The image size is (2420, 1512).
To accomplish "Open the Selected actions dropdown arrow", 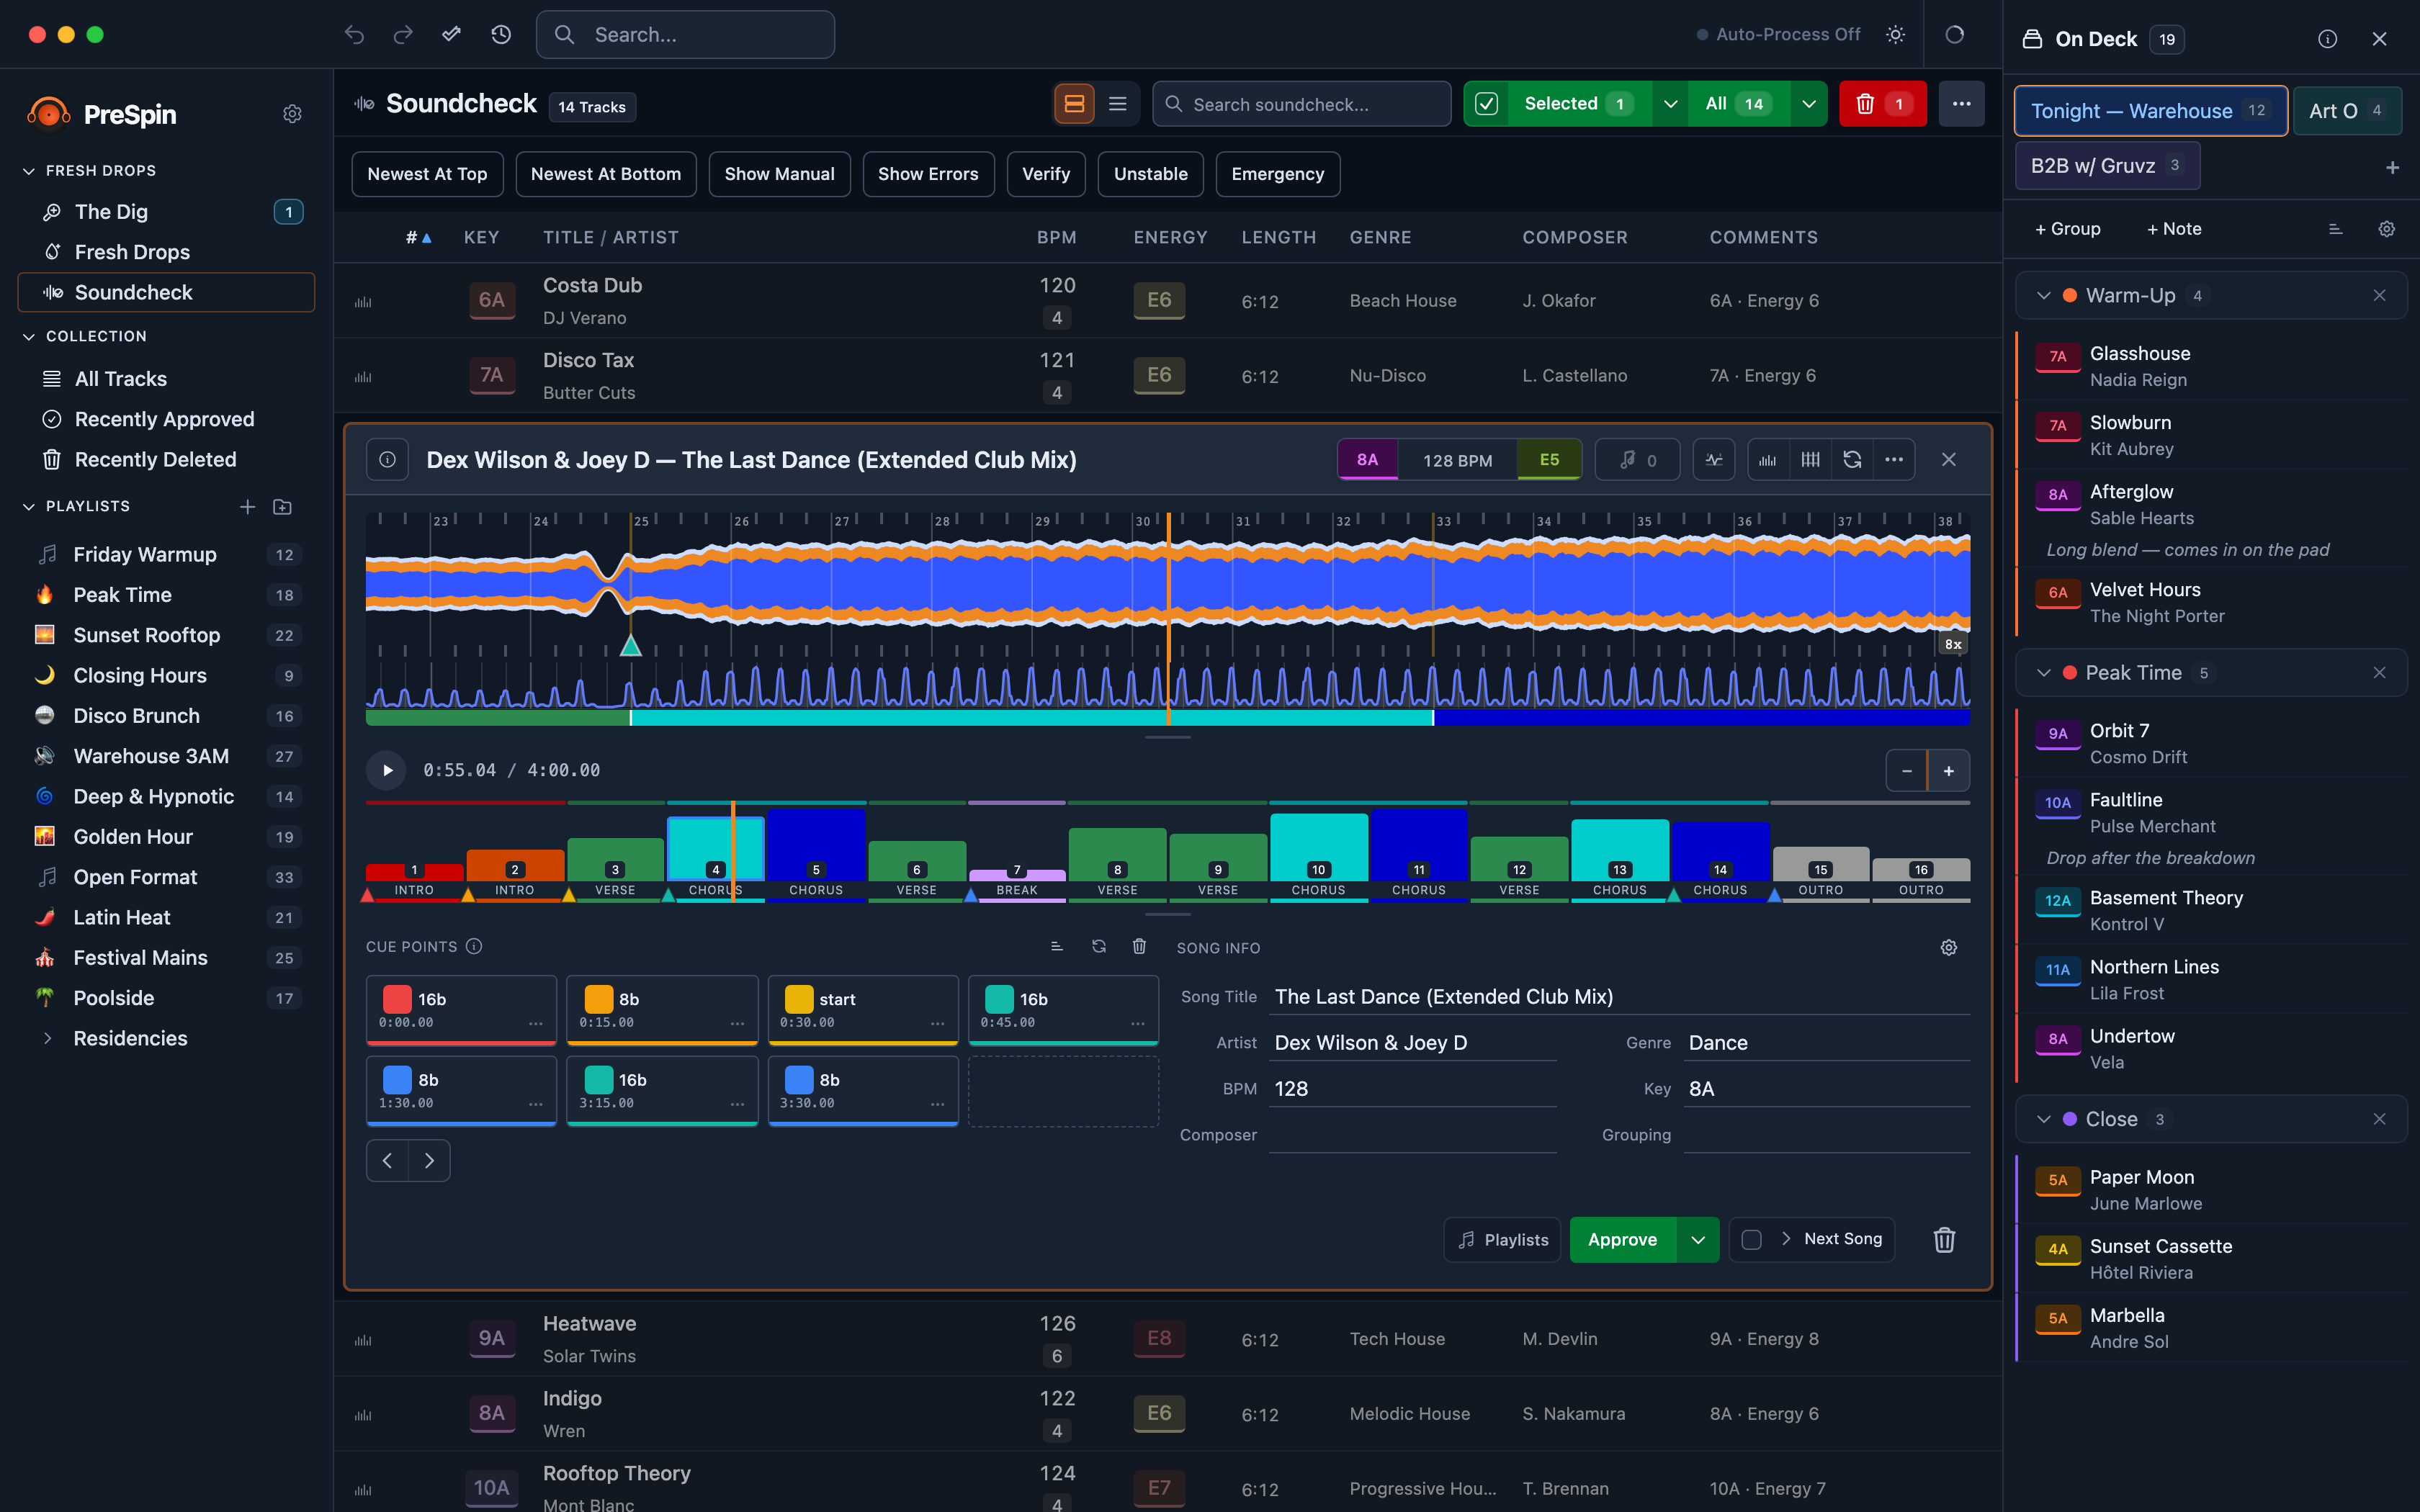I will pyautogui.click(x=1670, y=104).
